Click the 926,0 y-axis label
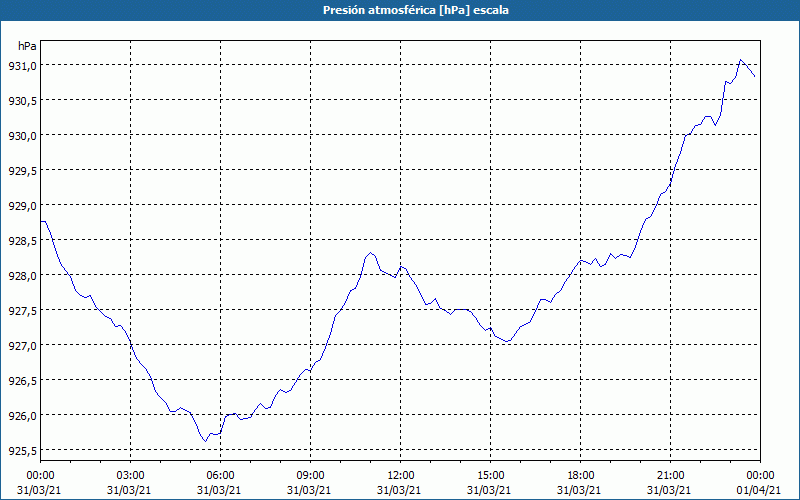800x500 pixels. click(x=22, y=415)
